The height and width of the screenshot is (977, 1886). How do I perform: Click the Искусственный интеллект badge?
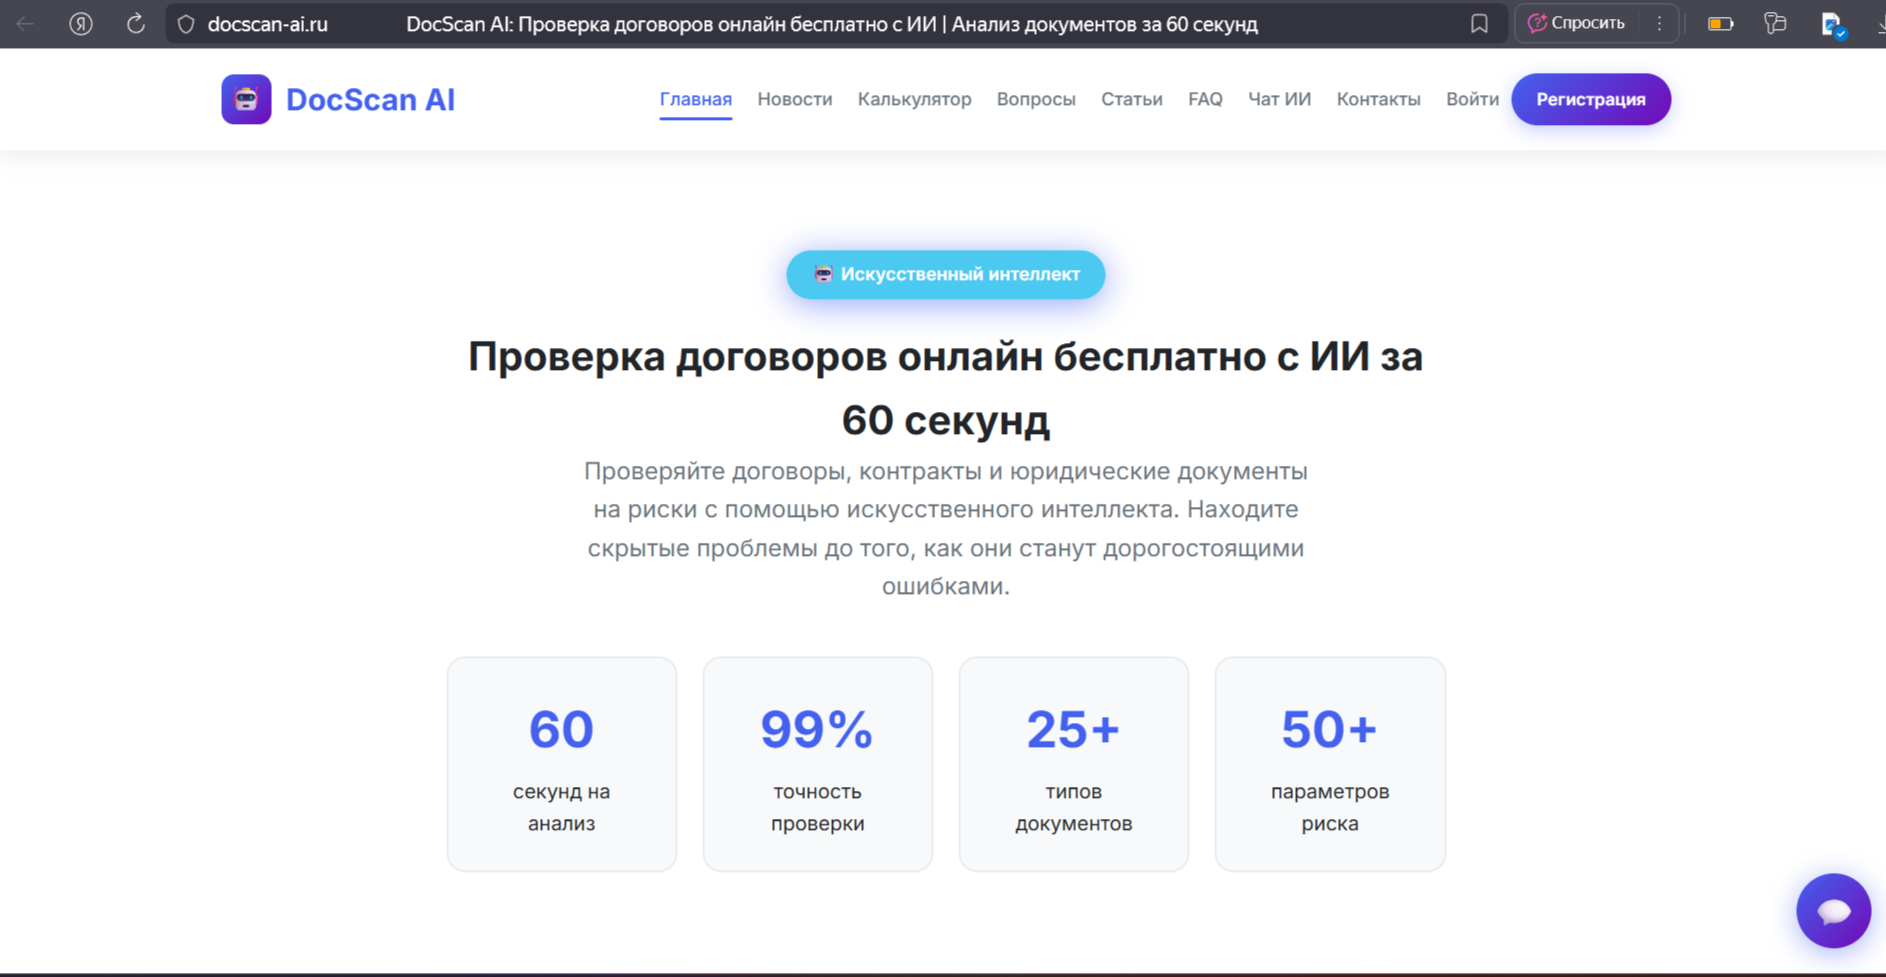tap(945, 274)
